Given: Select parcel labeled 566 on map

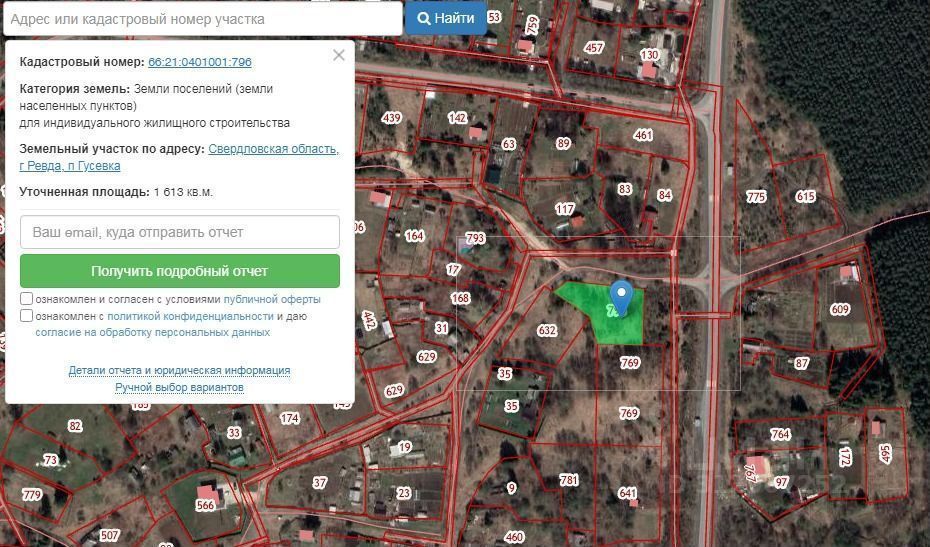Looking at the screenshot, I should coord(205,505).
